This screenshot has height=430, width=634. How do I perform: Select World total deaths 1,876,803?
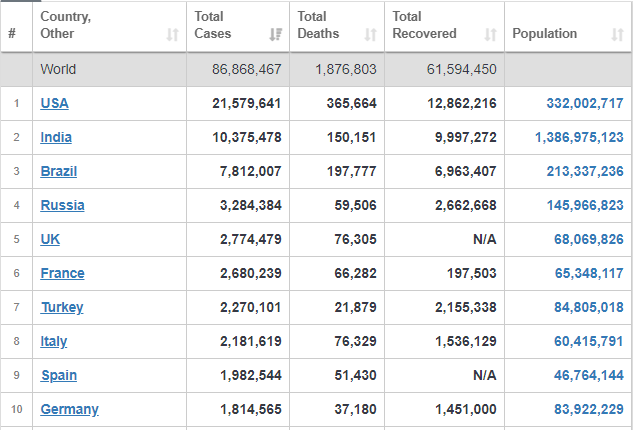(346, 69)
